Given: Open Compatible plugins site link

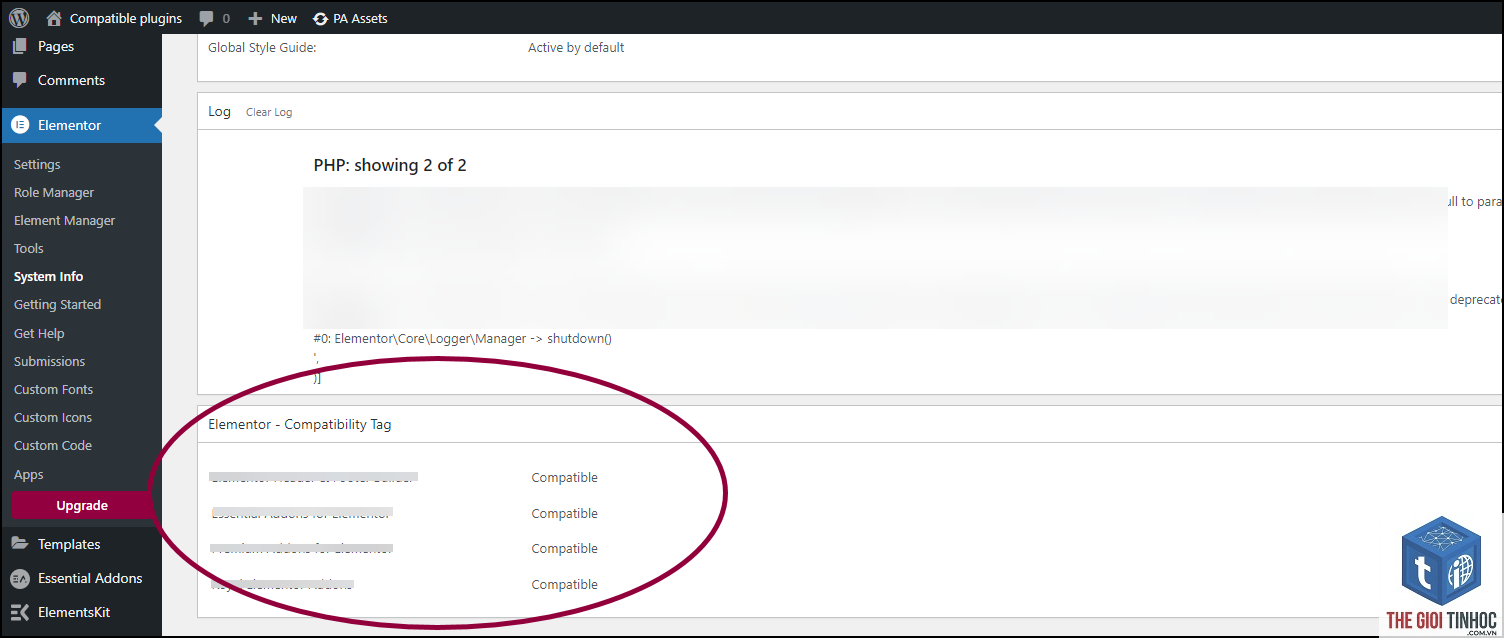Looking at the screenshot, I should 126,18.
